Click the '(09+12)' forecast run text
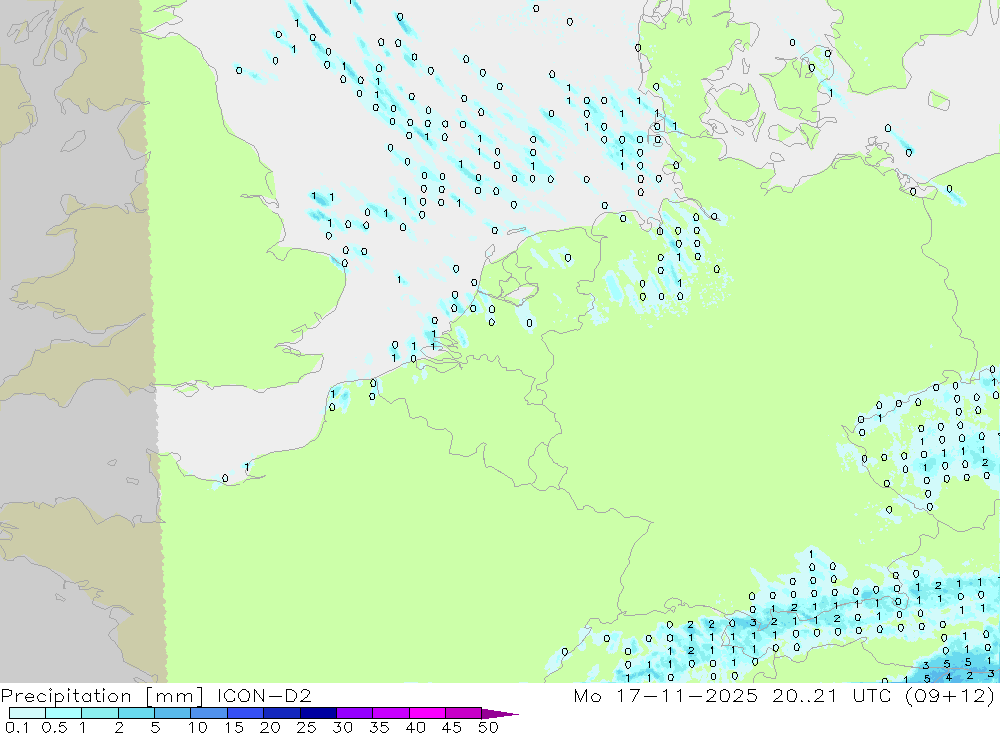This screenshot has width=1000, height=733. click(x=950, y=696)
